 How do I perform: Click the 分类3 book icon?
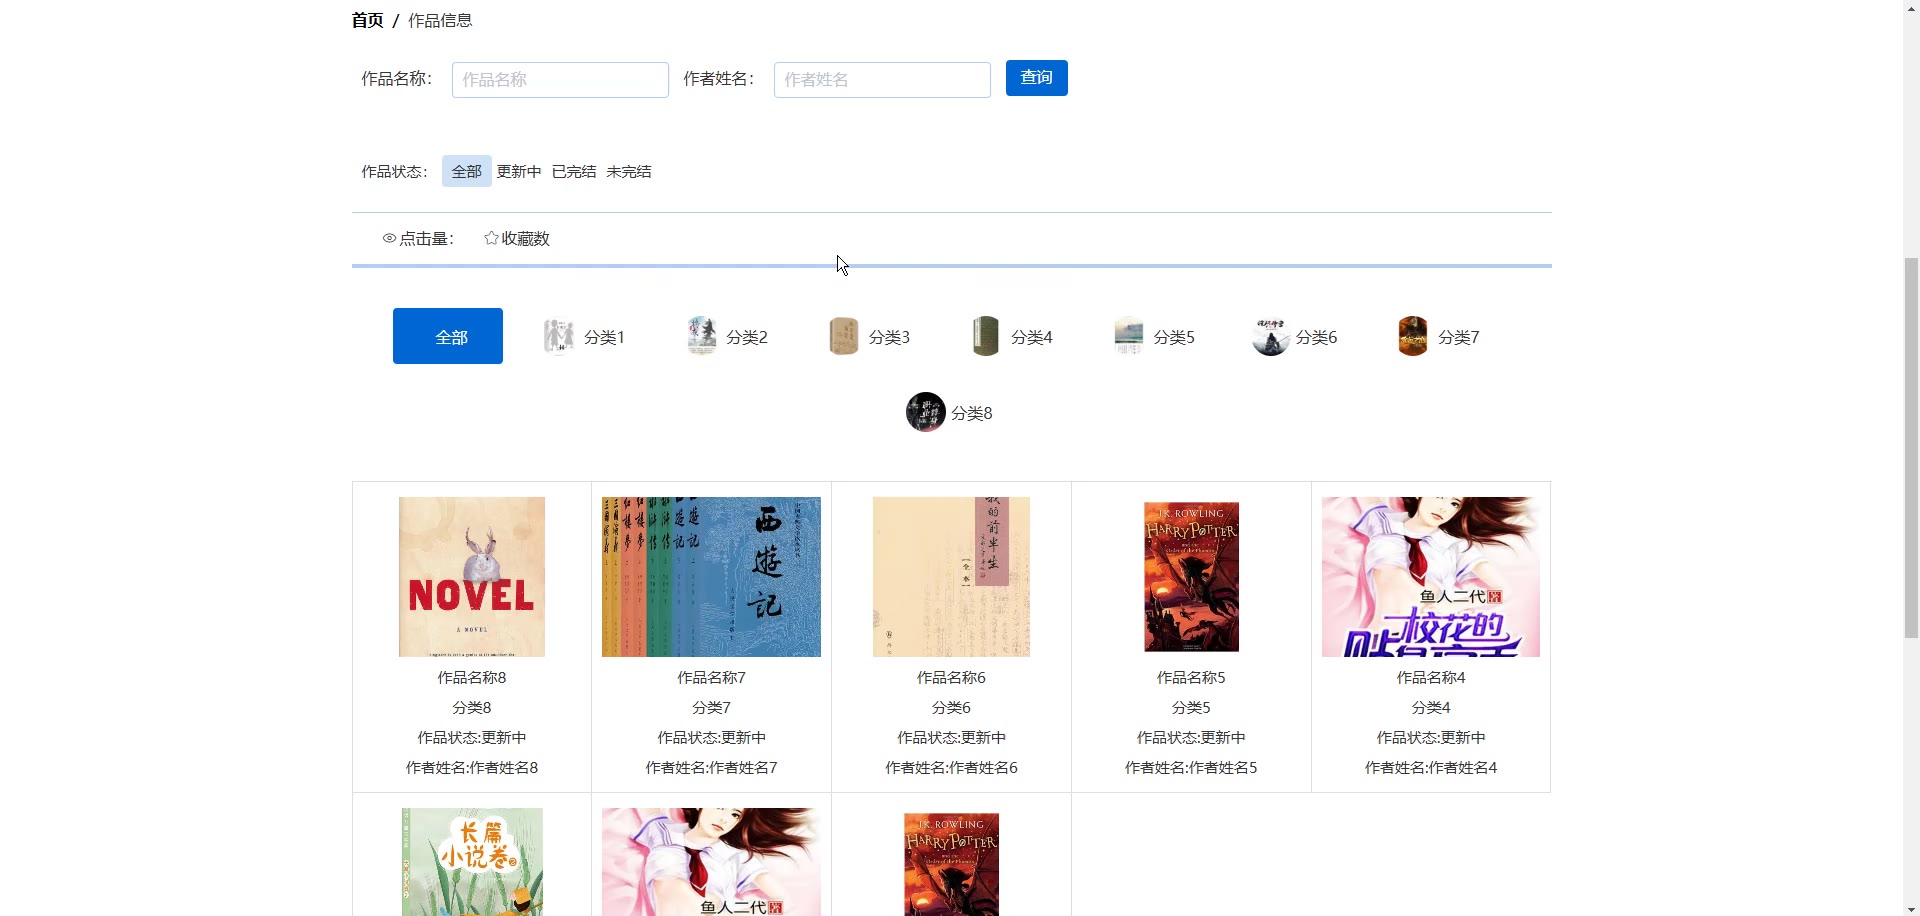pos(844,337)
